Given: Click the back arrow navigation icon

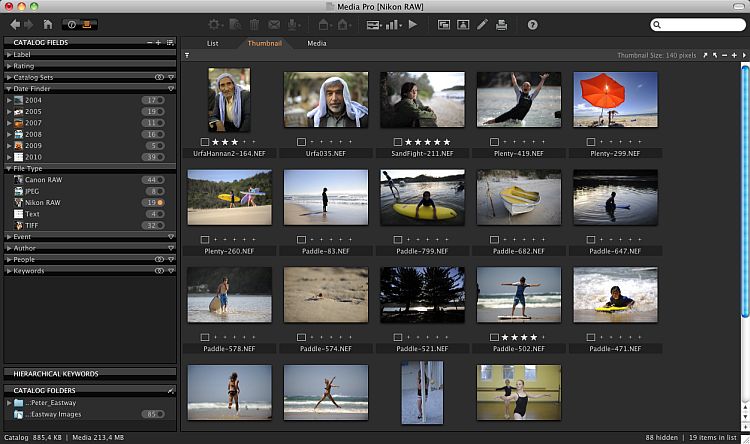Looking at the screenshot, I should pos(15,24).
